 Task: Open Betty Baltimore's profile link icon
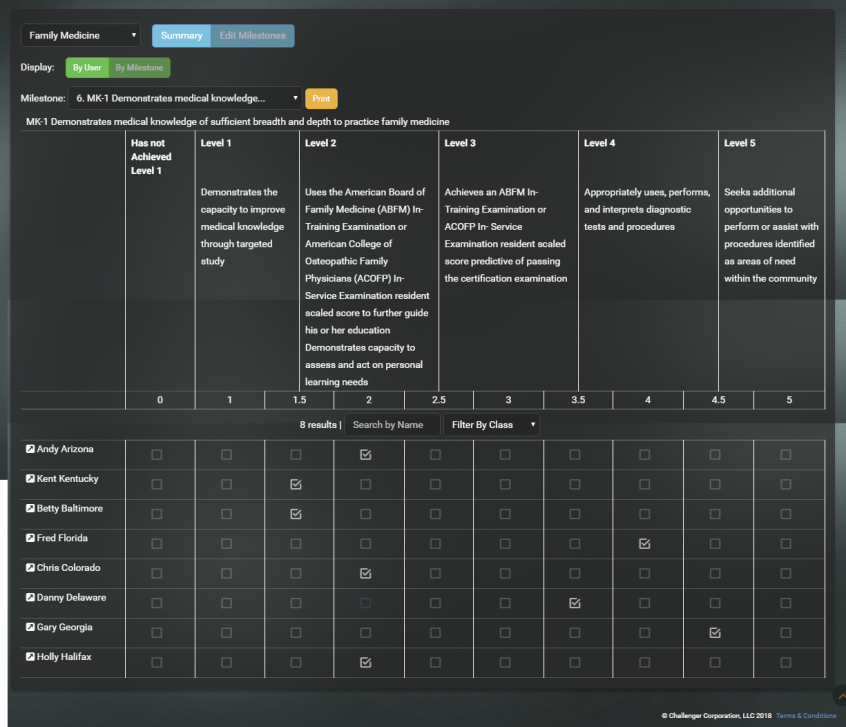[x=30, y=508]
